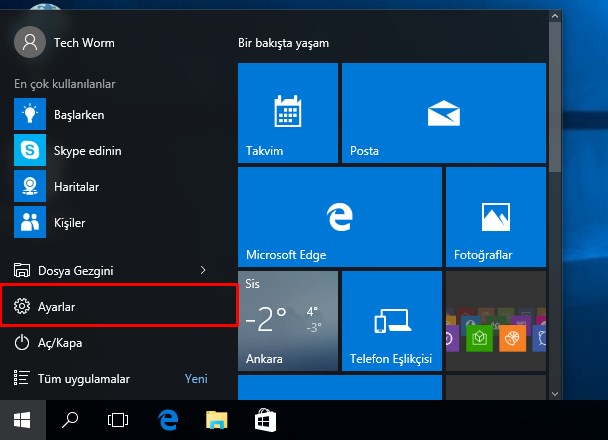Open the Ankara weather tile
The height and width of the screenshot is (440, 608).
(x=287, y=321)
